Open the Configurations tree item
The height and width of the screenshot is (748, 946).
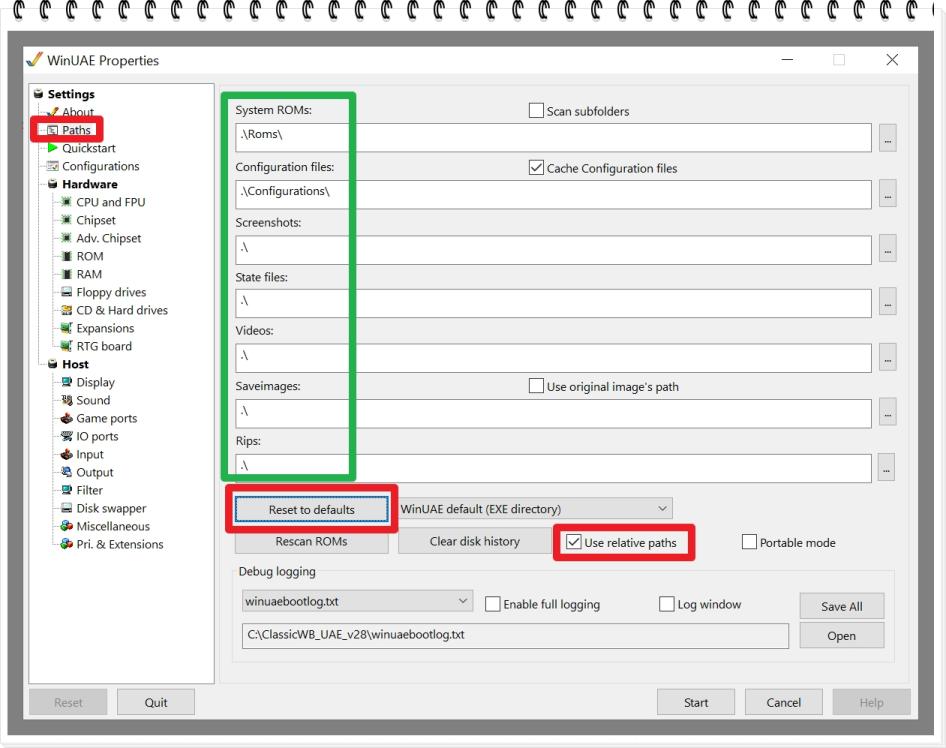[100, 166]
